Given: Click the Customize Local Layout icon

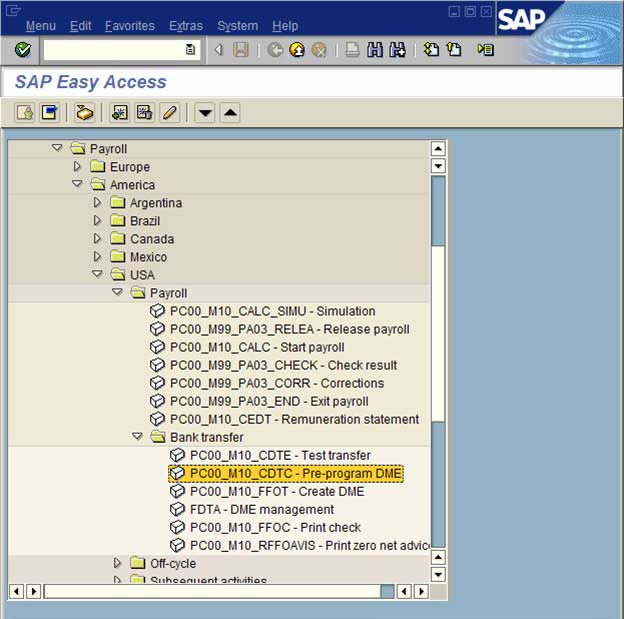Looking at the screenshot, I should pos(486,50).
